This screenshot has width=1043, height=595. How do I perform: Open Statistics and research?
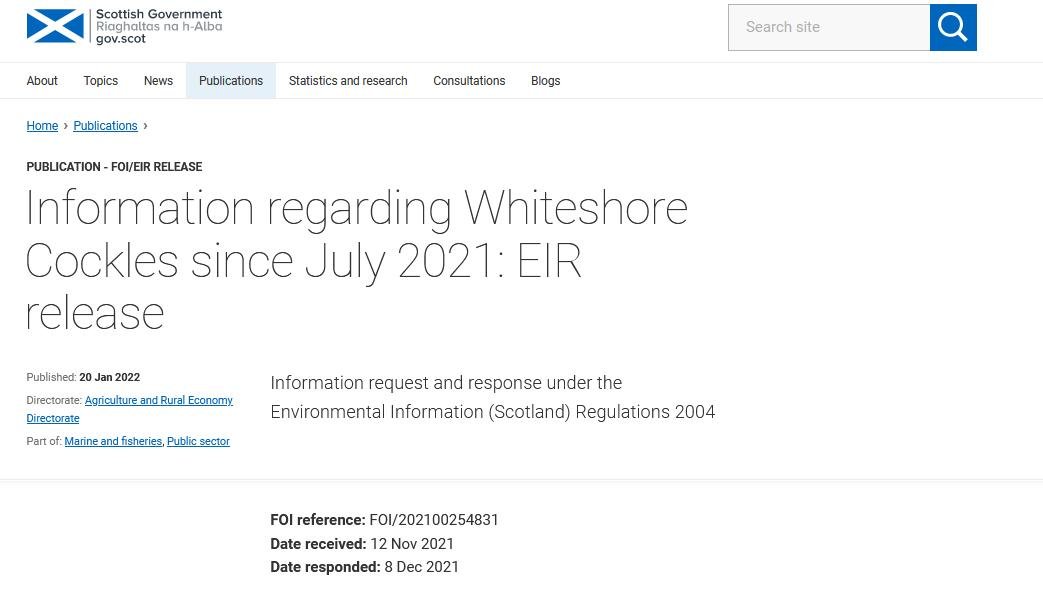point(348,81)
